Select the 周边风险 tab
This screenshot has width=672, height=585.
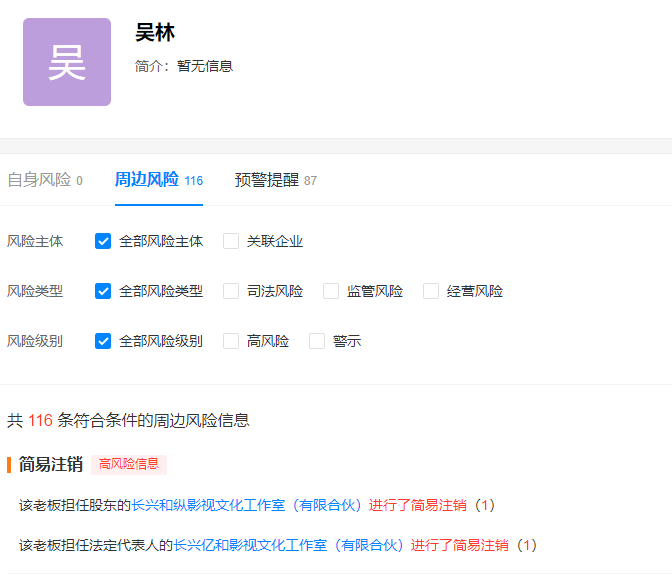pyautogui.click(x=159, y=180)
